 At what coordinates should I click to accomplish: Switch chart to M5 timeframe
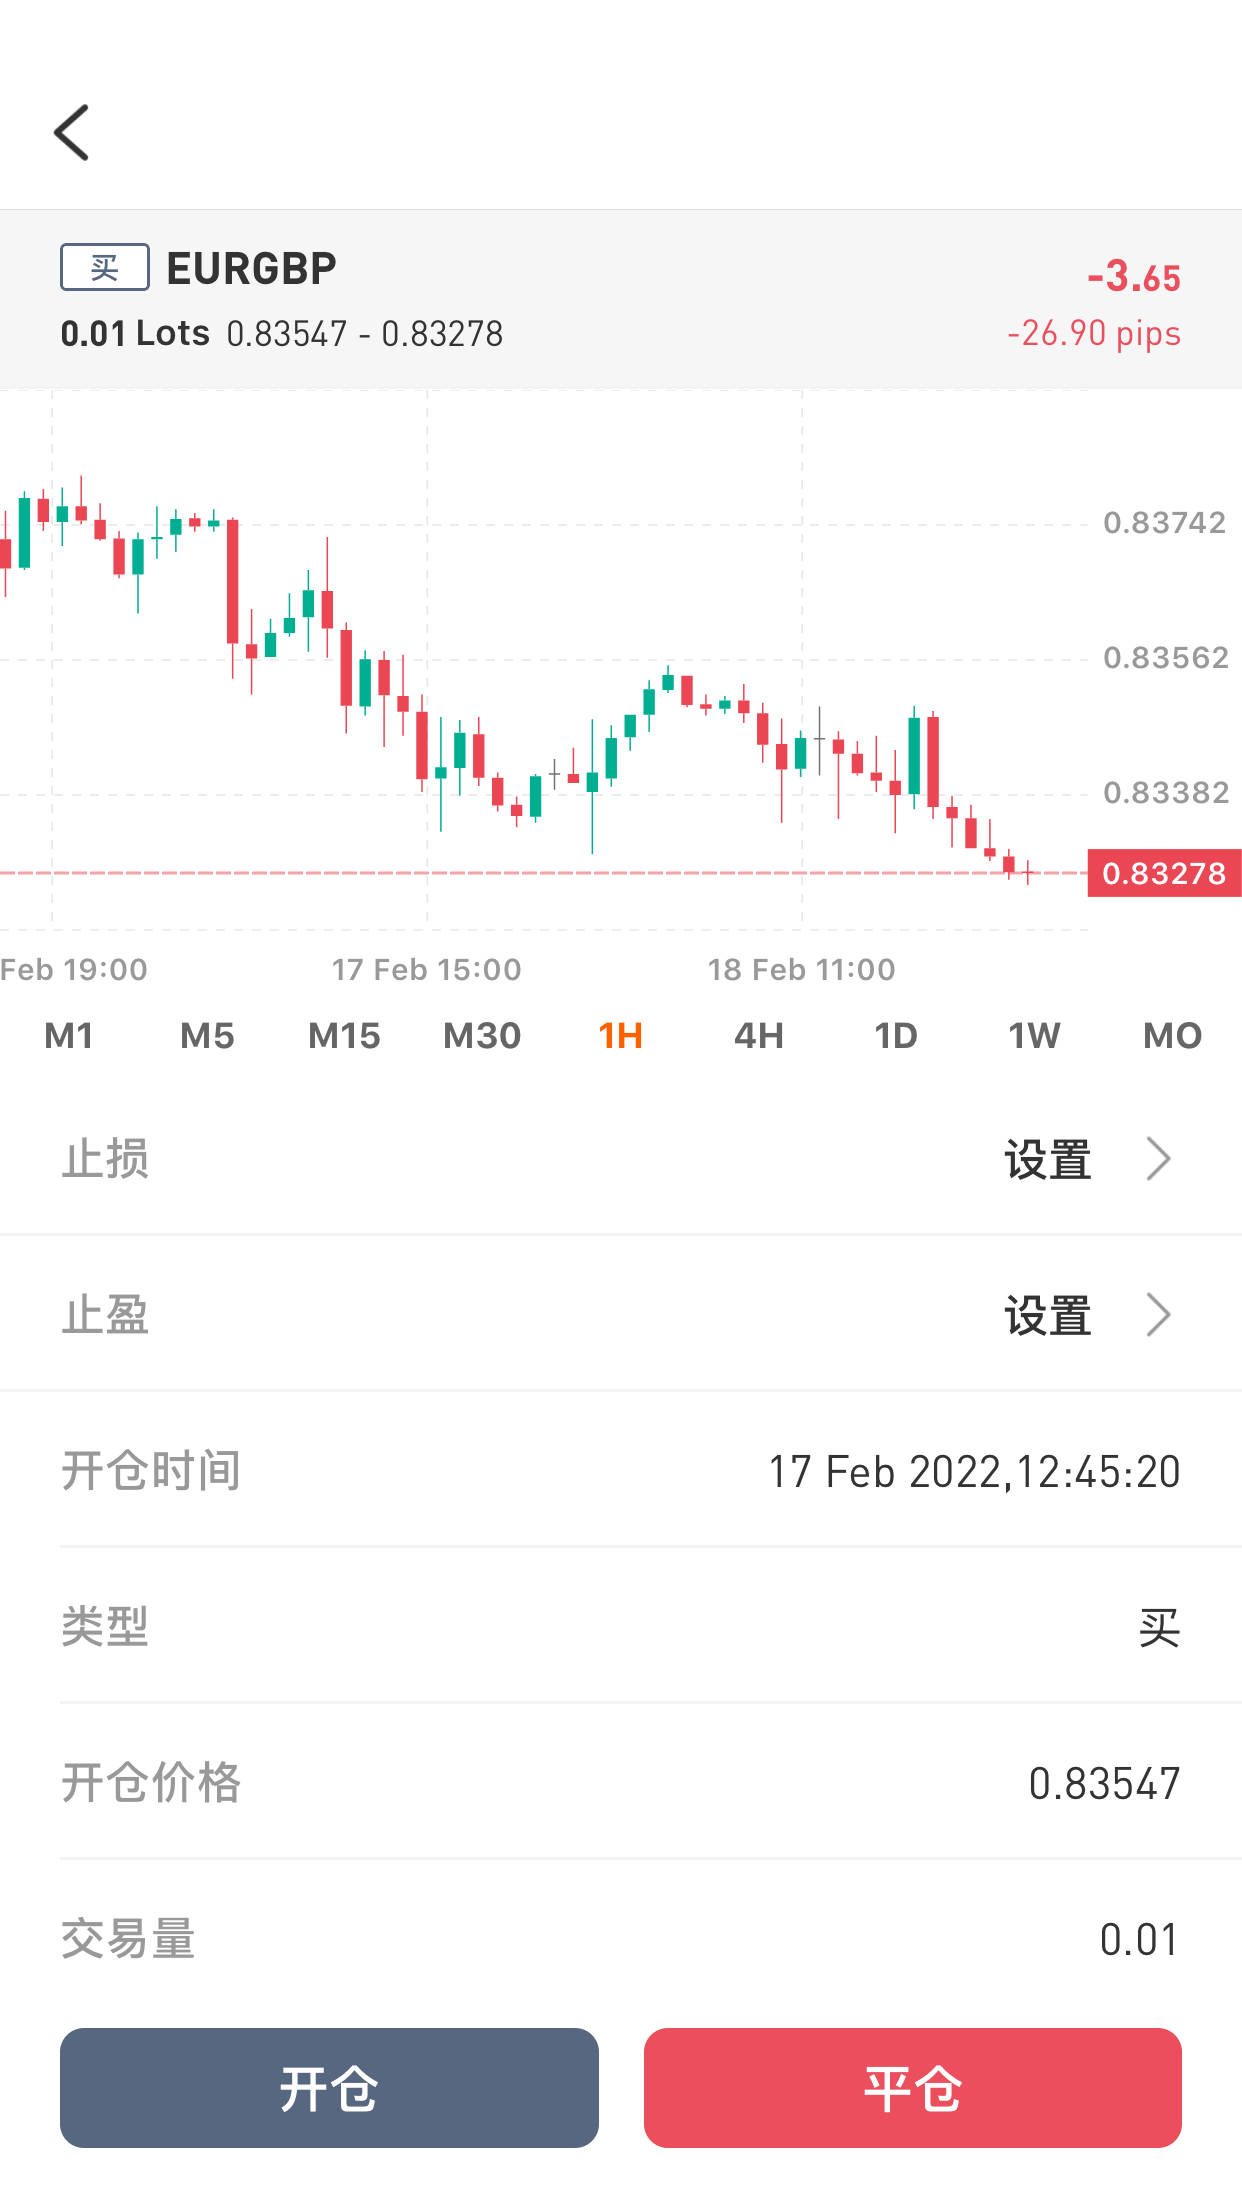click(207, 1035)
